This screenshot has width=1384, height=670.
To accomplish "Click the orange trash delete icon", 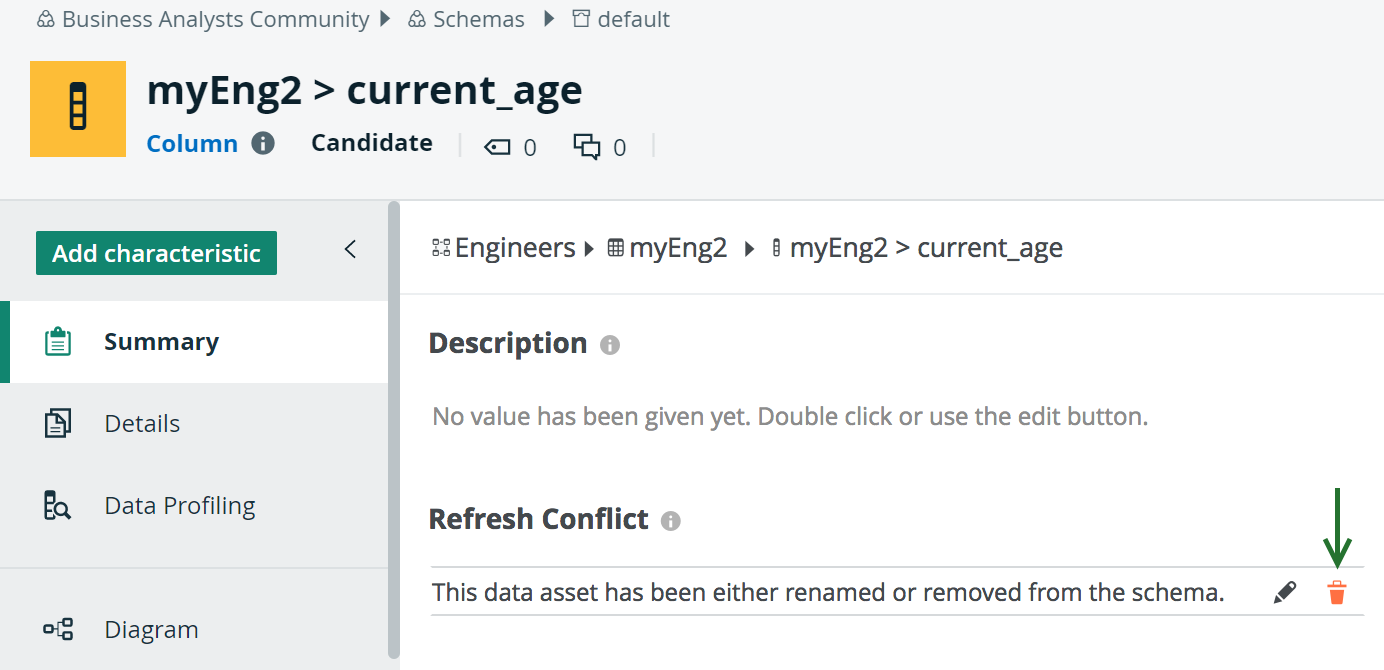I will (x=1337, y=592).
